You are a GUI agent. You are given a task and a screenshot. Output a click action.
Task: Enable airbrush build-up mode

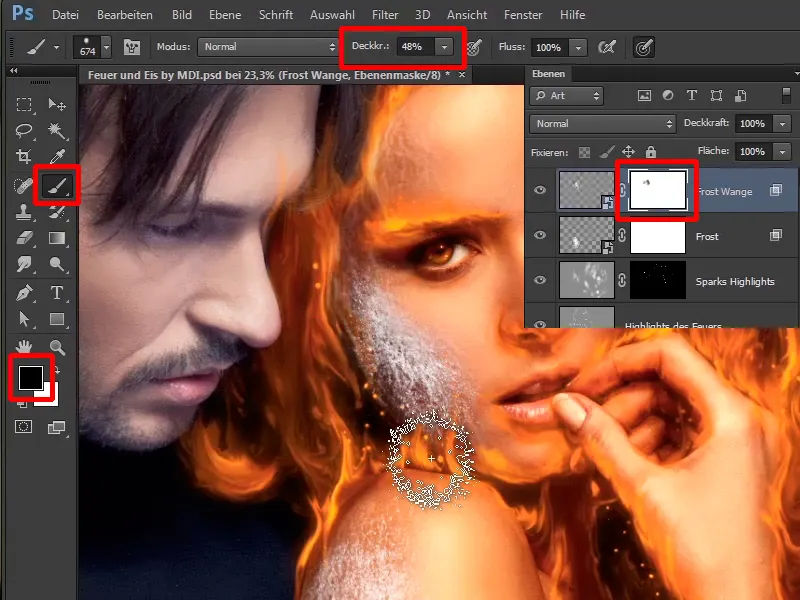(x=607, y=47)
